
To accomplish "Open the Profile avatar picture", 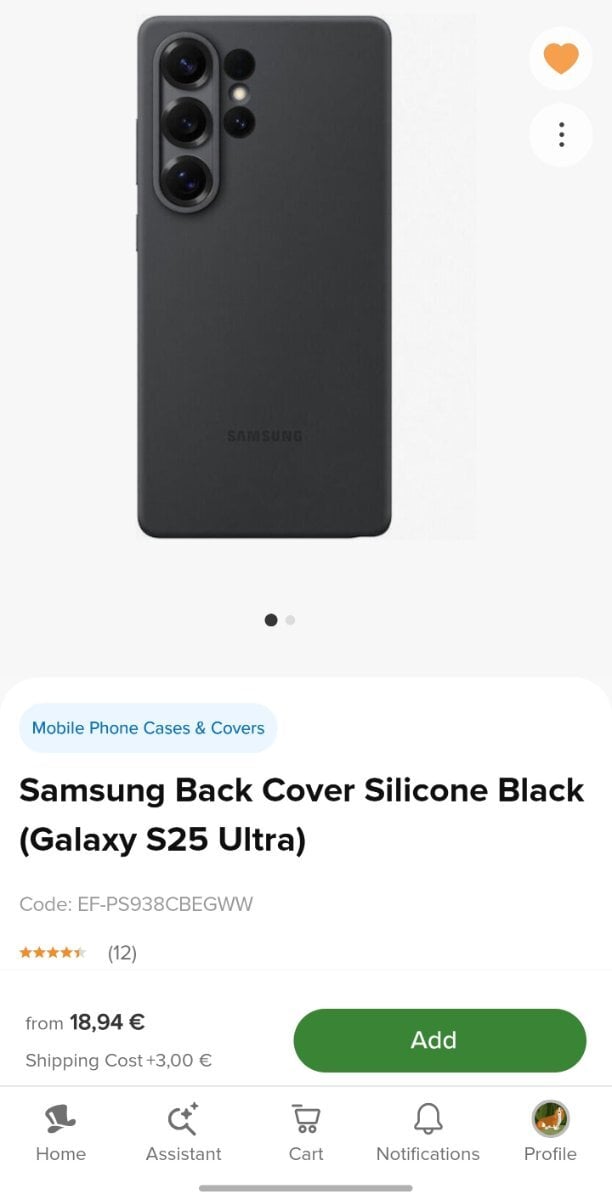I will click(550, 1117).
